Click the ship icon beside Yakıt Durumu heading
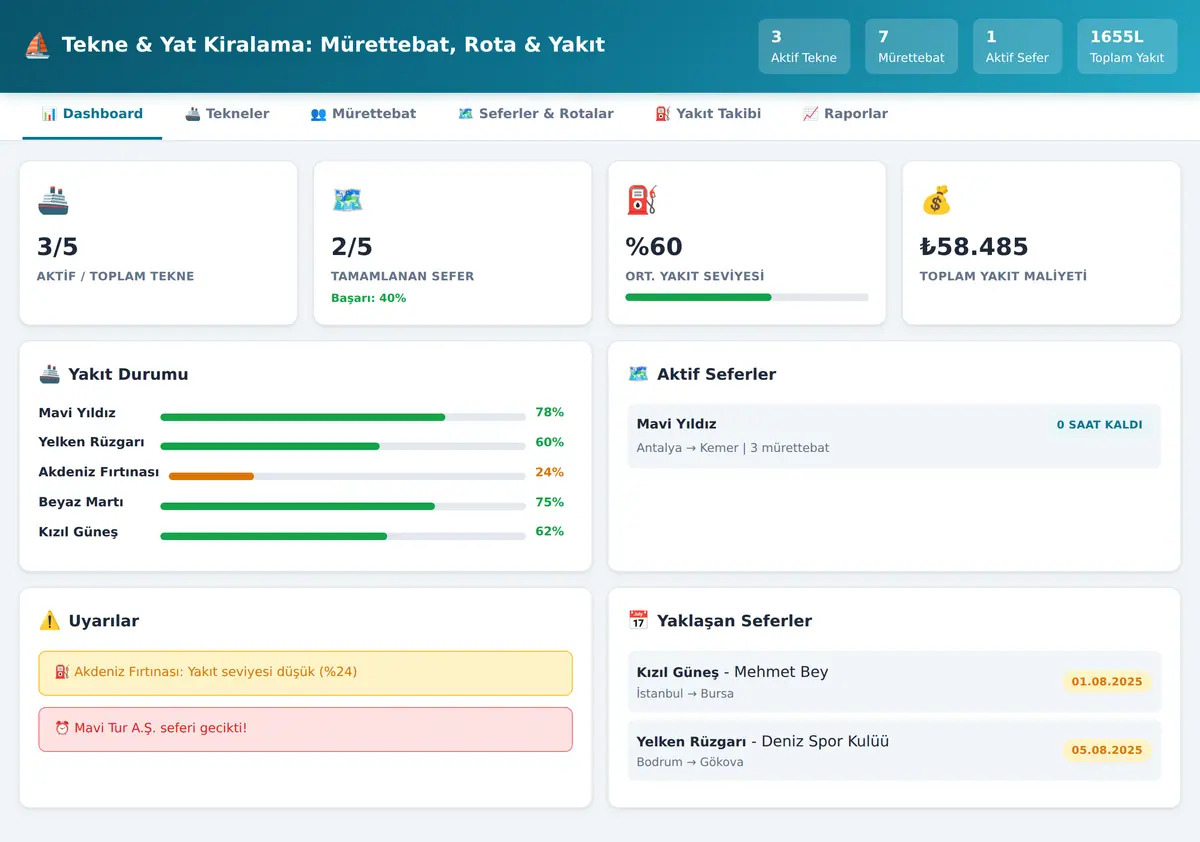 (49, 374)
